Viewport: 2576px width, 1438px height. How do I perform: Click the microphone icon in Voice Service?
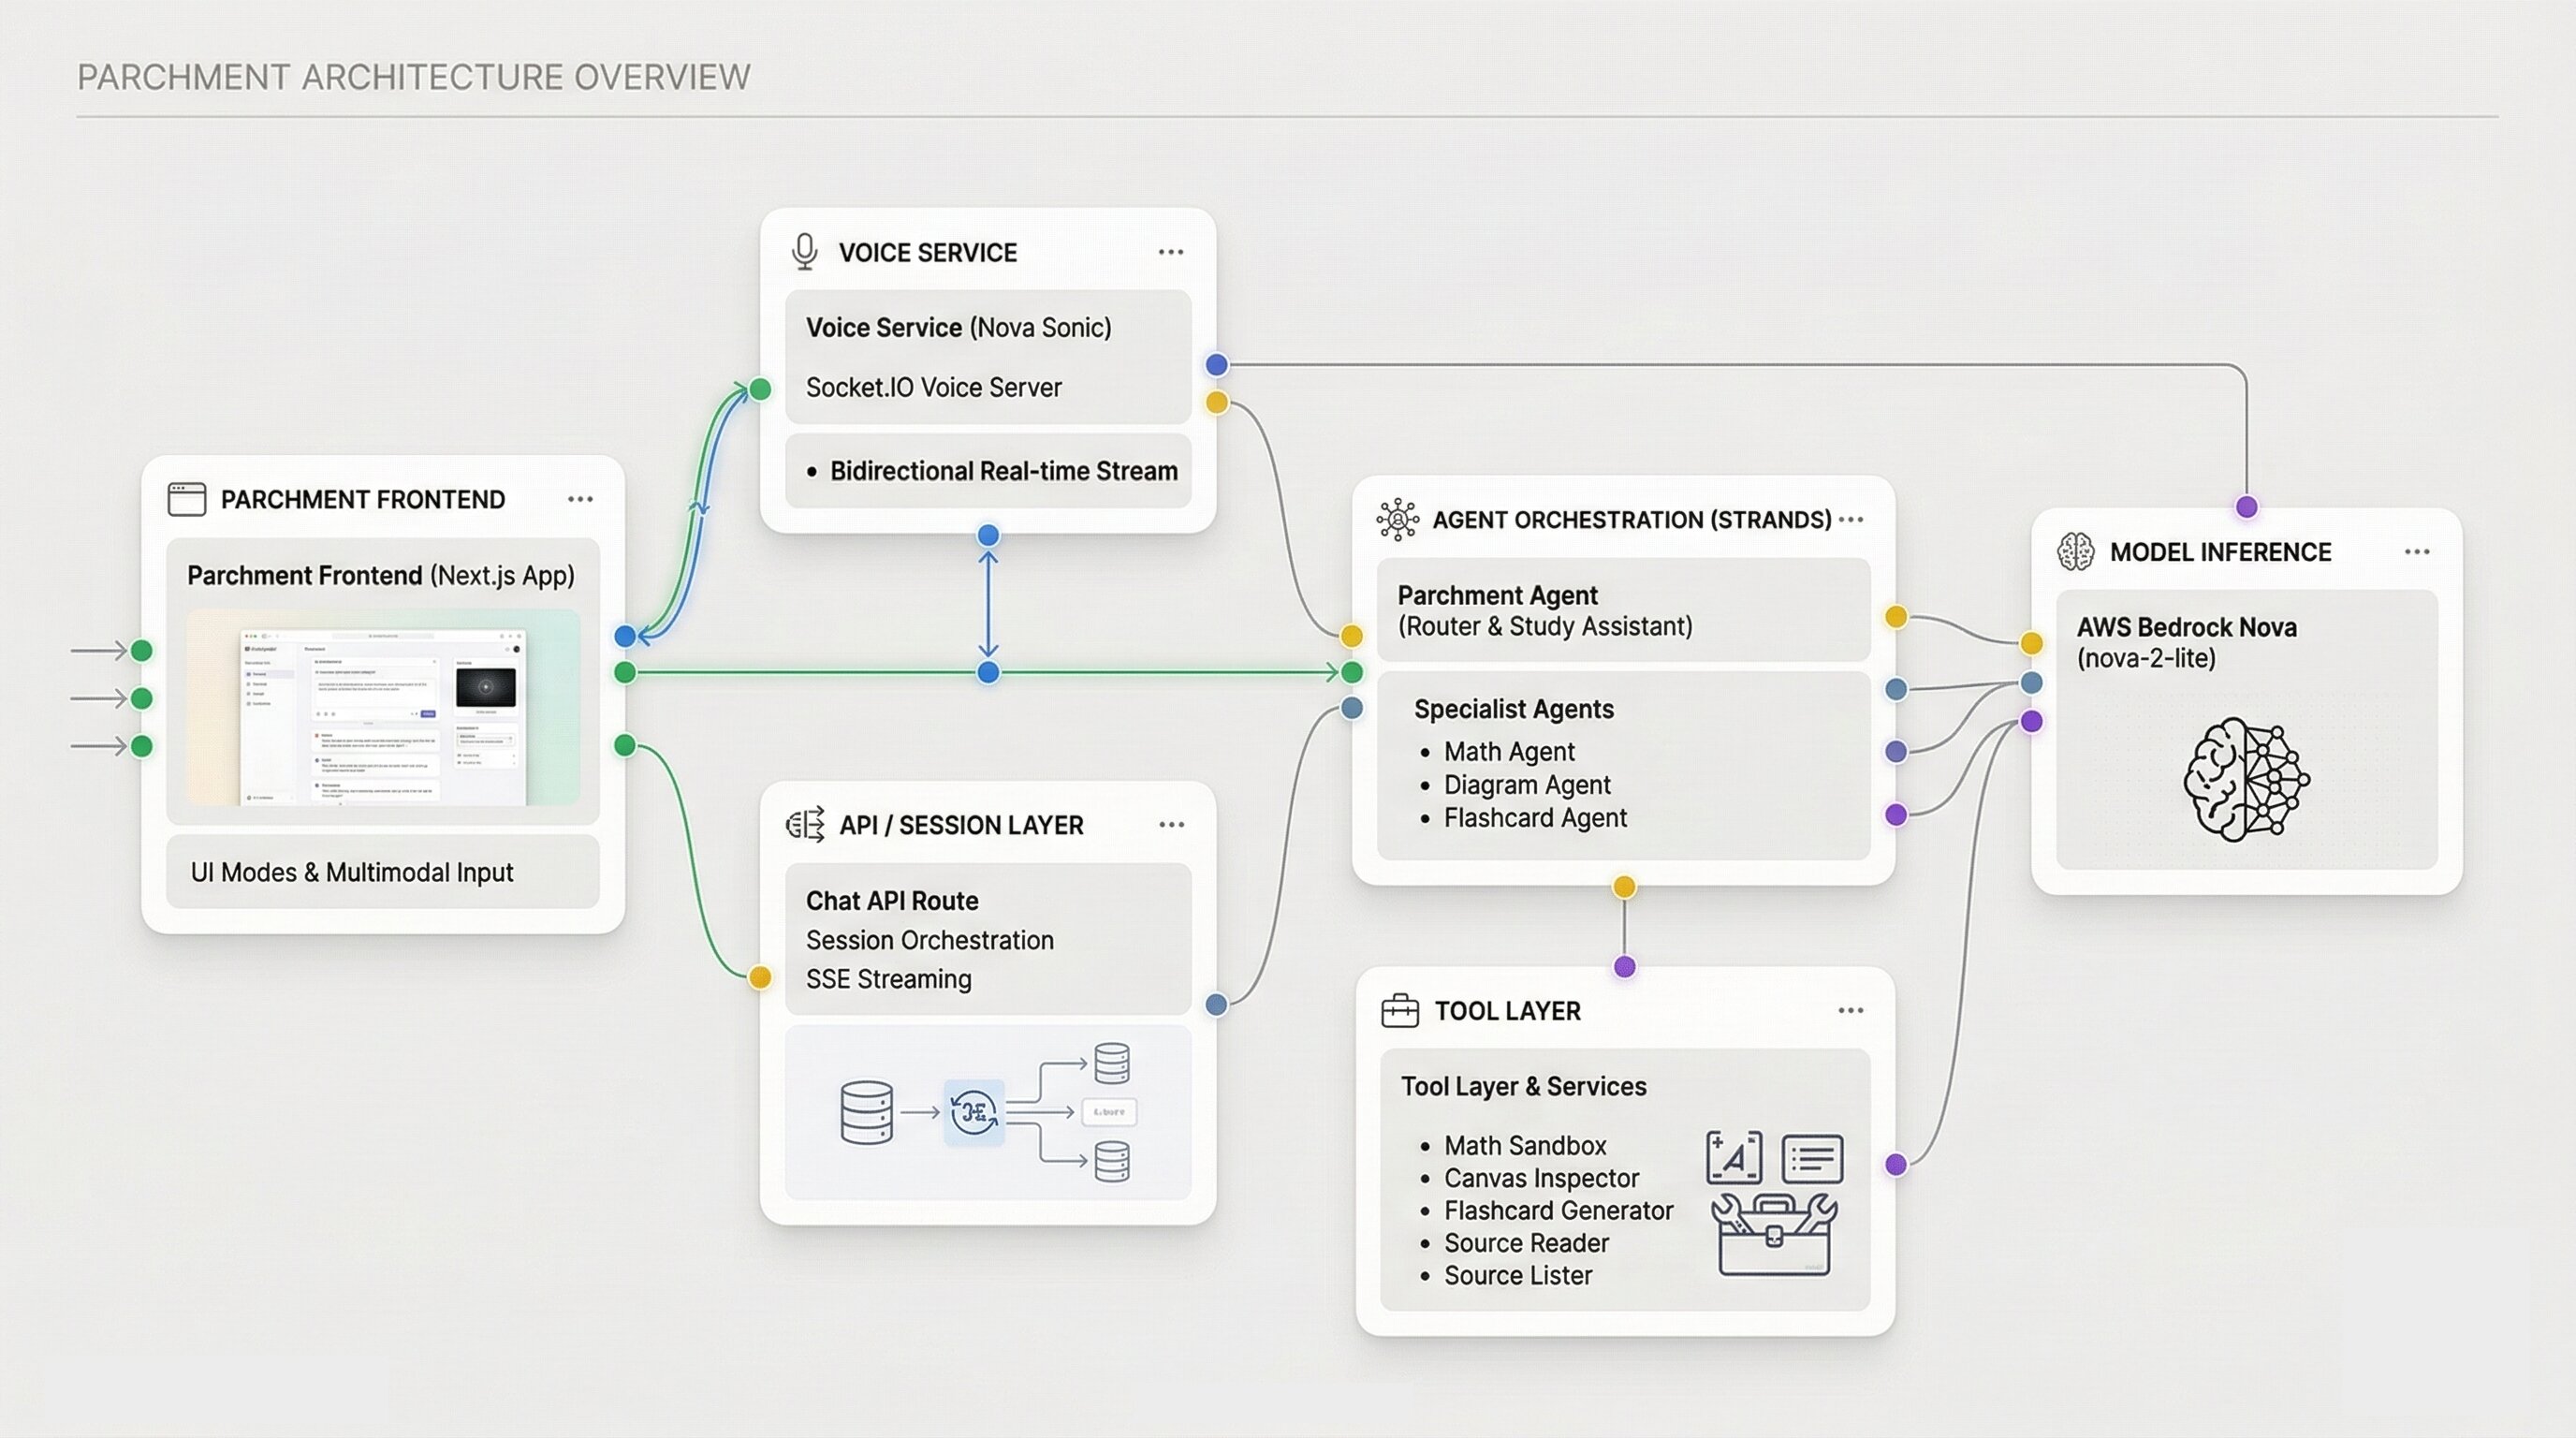[804, 252]
